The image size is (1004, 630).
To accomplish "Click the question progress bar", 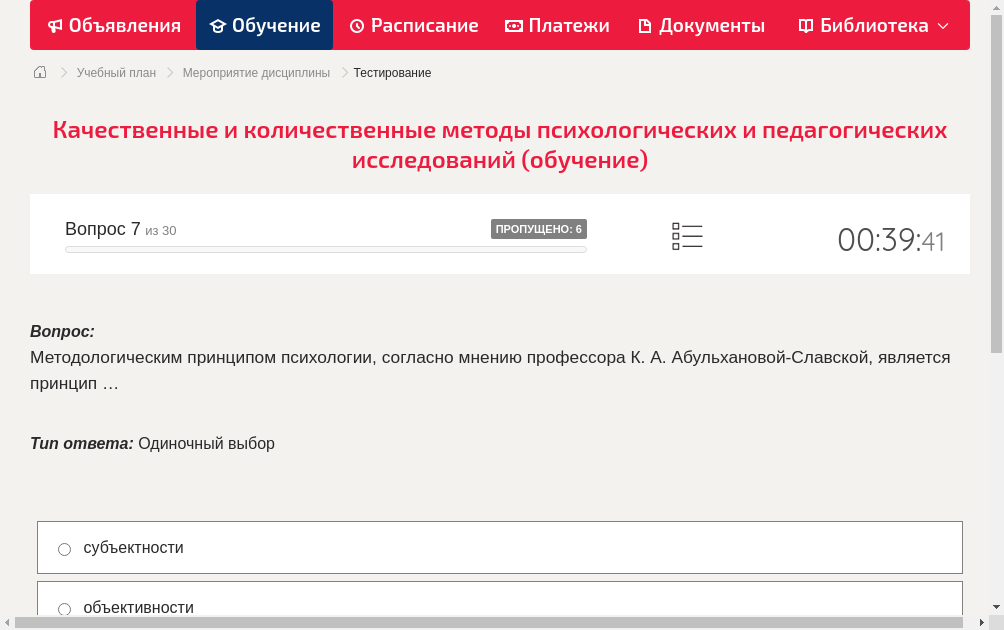I will (x=325, y=249).
